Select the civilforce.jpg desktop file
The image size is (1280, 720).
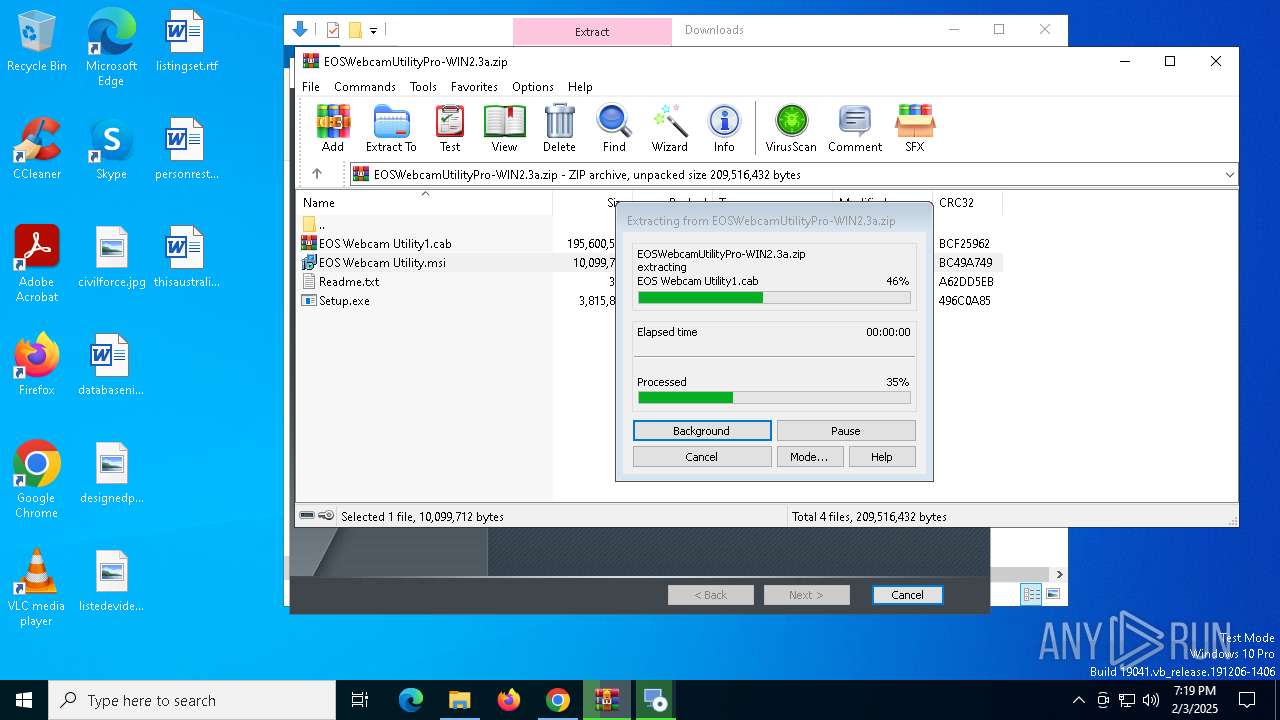coord(112,257)
